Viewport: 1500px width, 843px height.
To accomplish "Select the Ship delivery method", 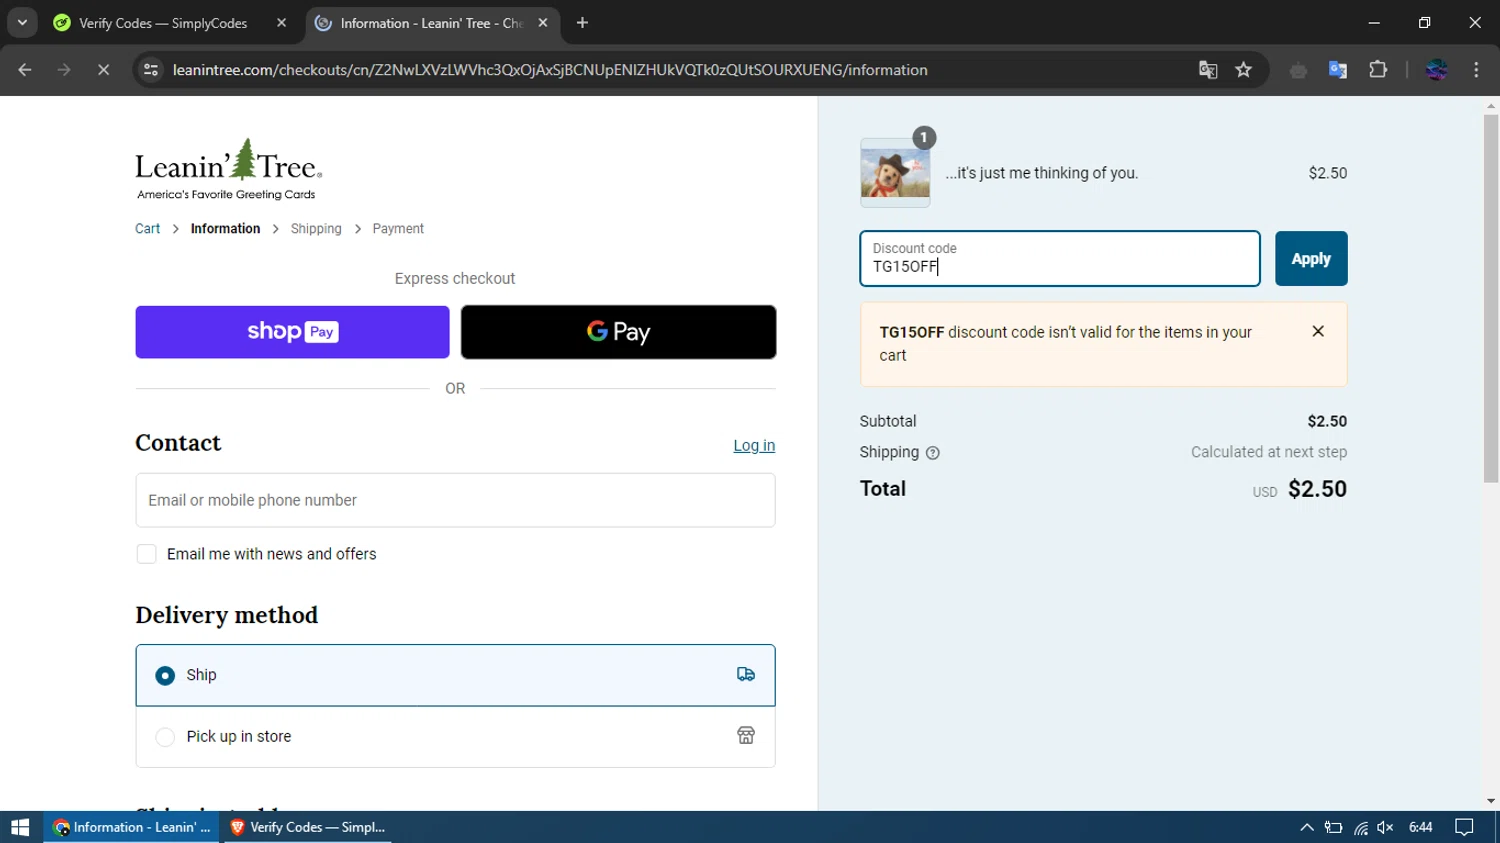I will [455, 675].
